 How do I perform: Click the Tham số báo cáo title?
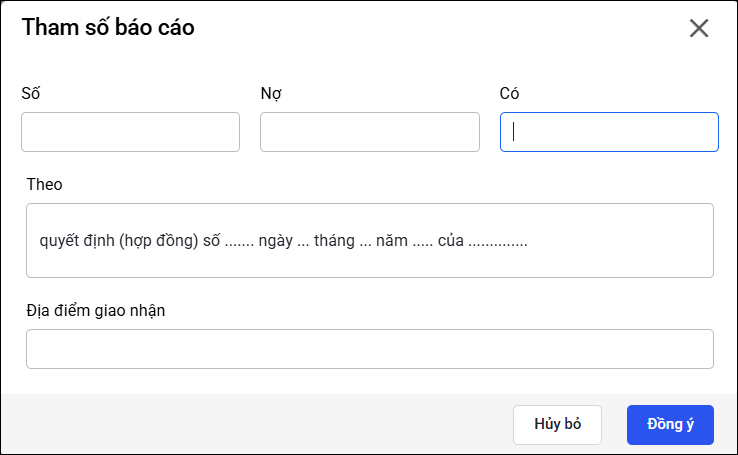click(x=108, y=28)
